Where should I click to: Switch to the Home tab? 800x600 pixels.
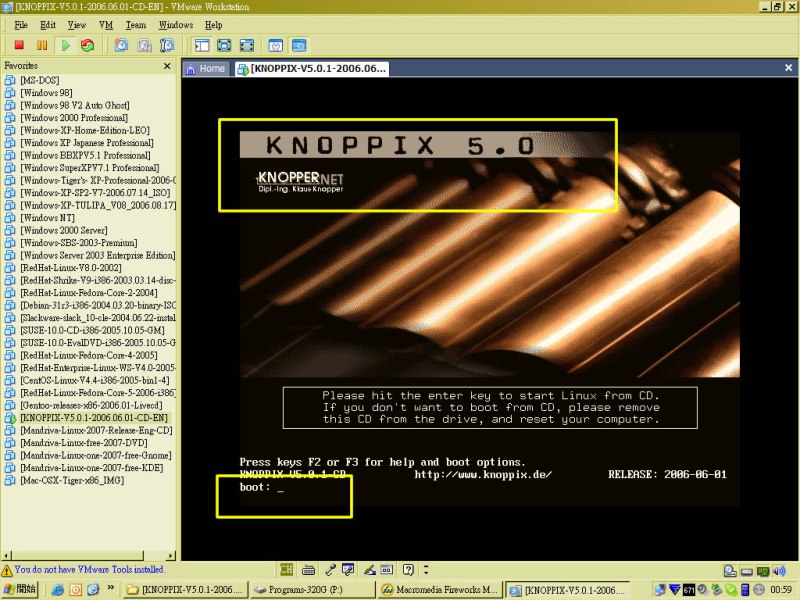click(x=206, y=68)
